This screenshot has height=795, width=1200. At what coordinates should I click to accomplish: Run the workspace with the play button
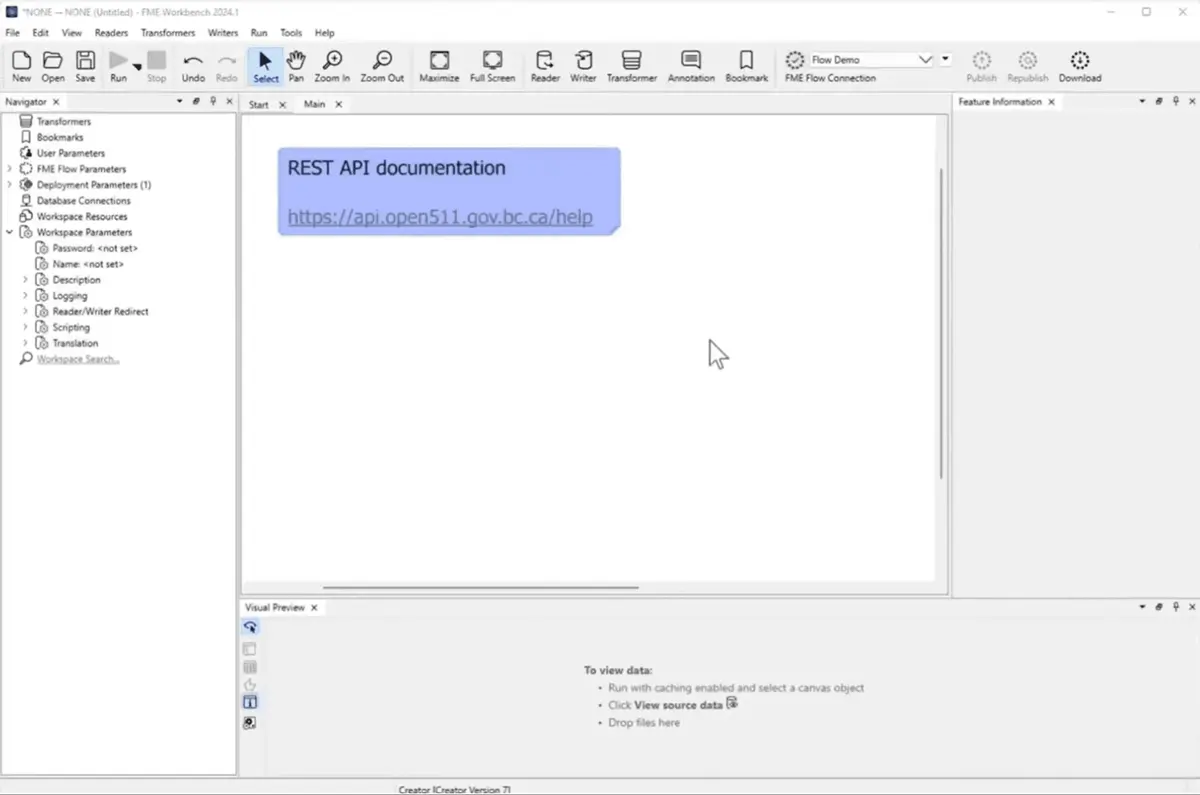click(118, 66)
